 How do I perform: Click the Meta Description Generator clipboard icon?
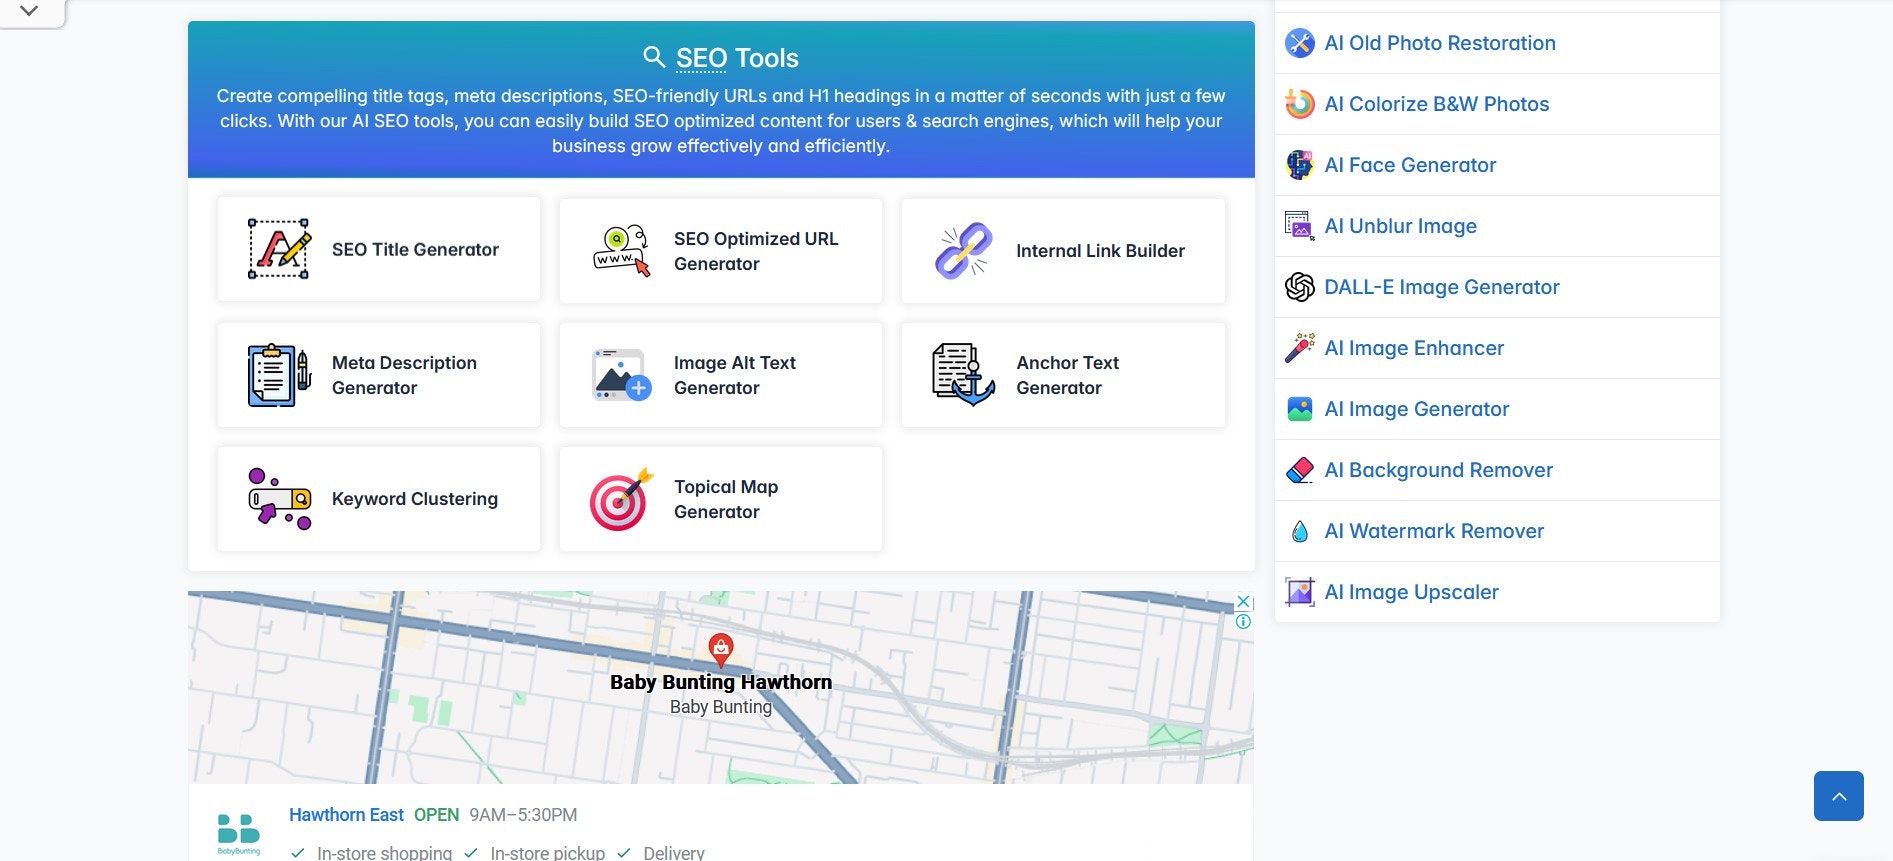[x=279, y=375]
